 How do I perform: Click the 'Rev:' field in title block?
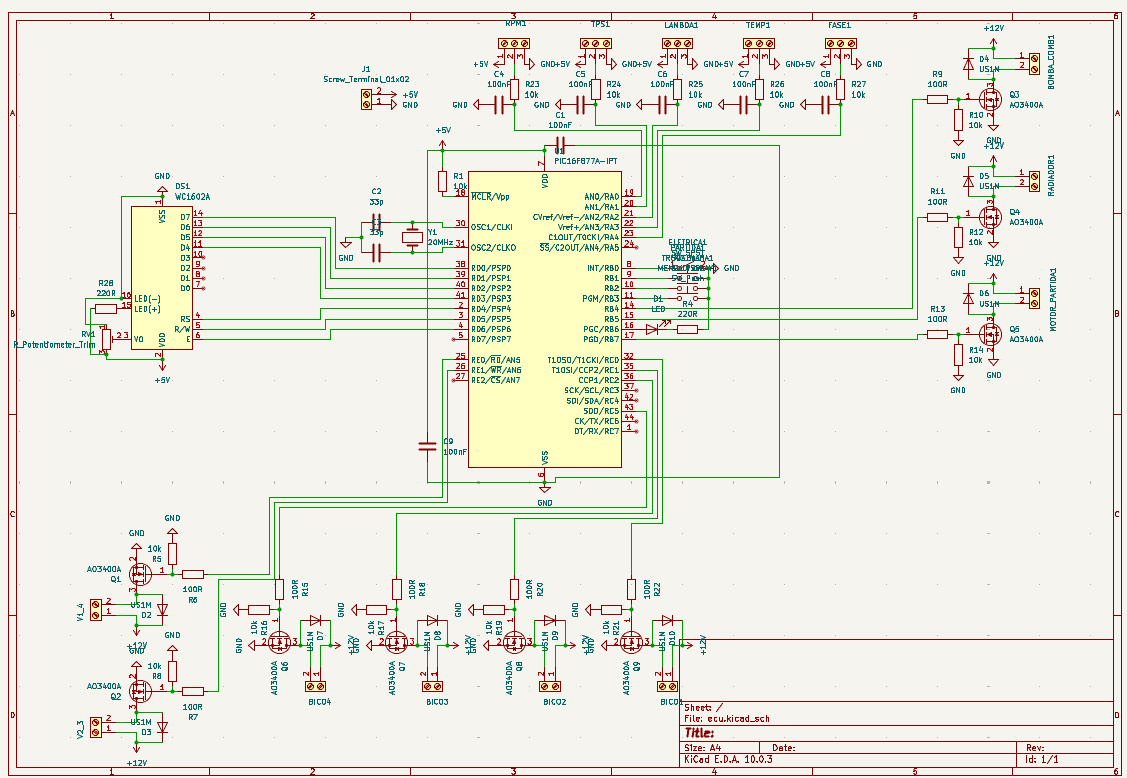pos(1035,748)
